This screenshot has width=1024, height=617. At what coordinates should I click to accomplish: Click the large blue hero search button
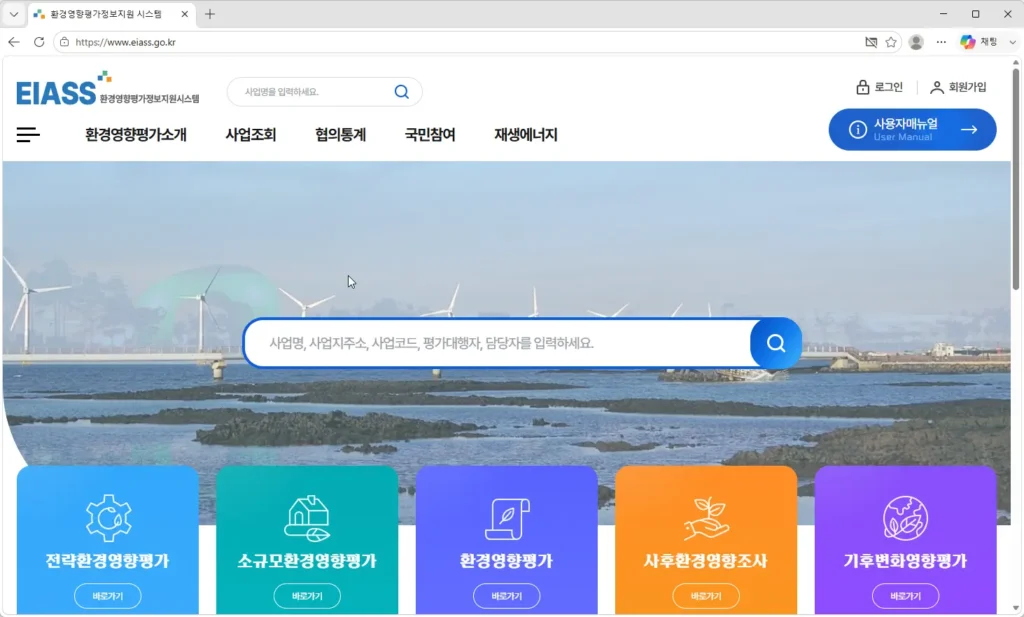click(776, 343)
